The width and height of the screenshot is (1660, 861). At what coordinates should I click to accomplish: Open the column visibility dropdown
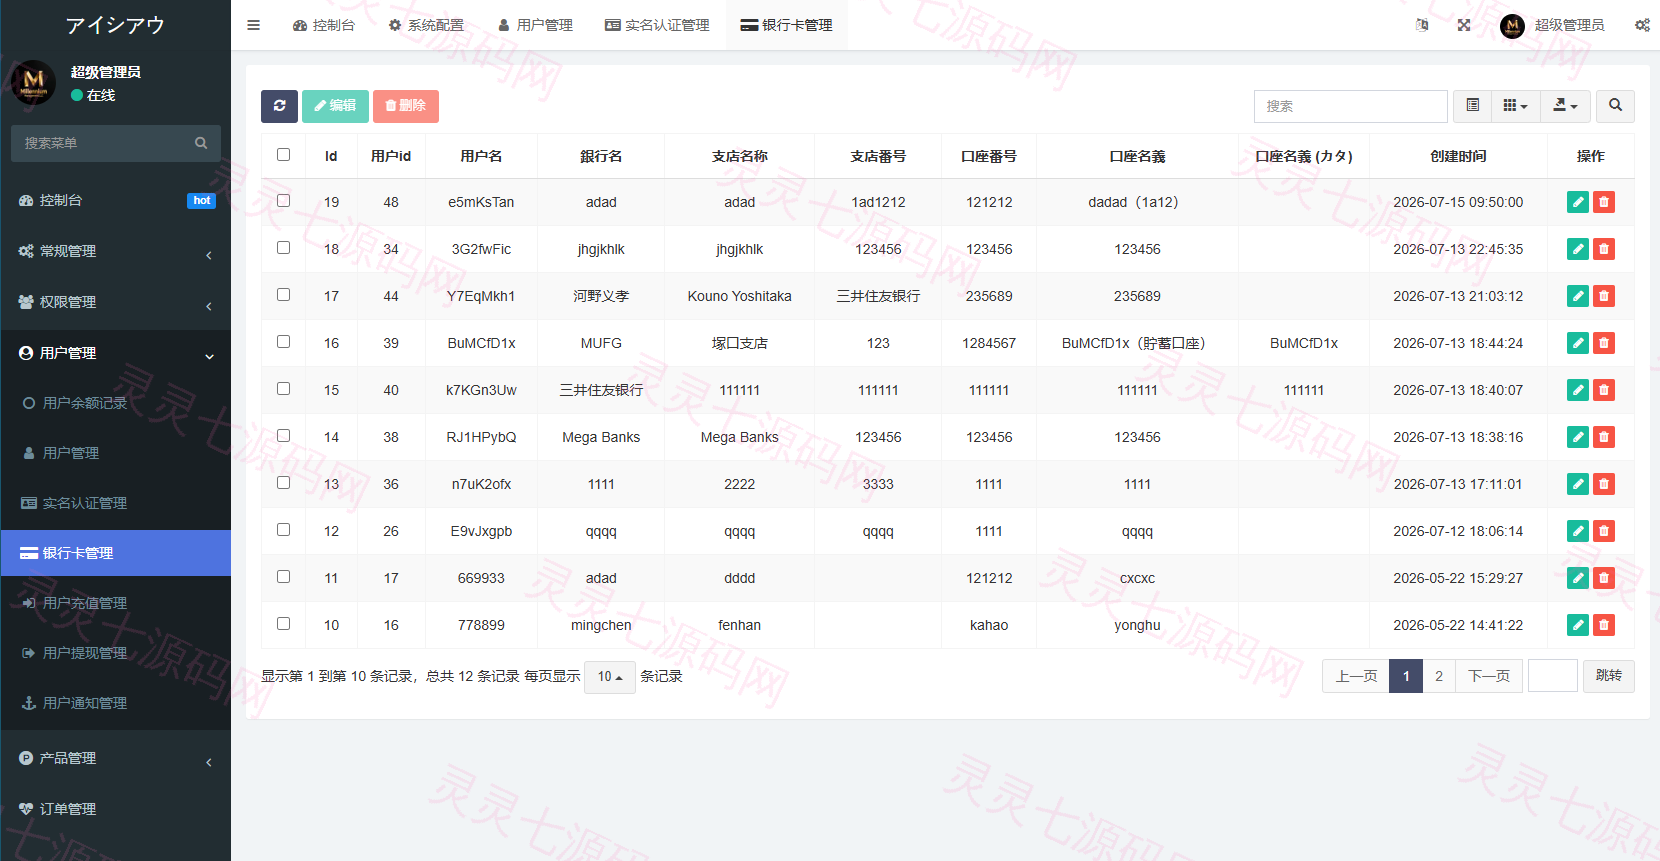coord(1516,106)
